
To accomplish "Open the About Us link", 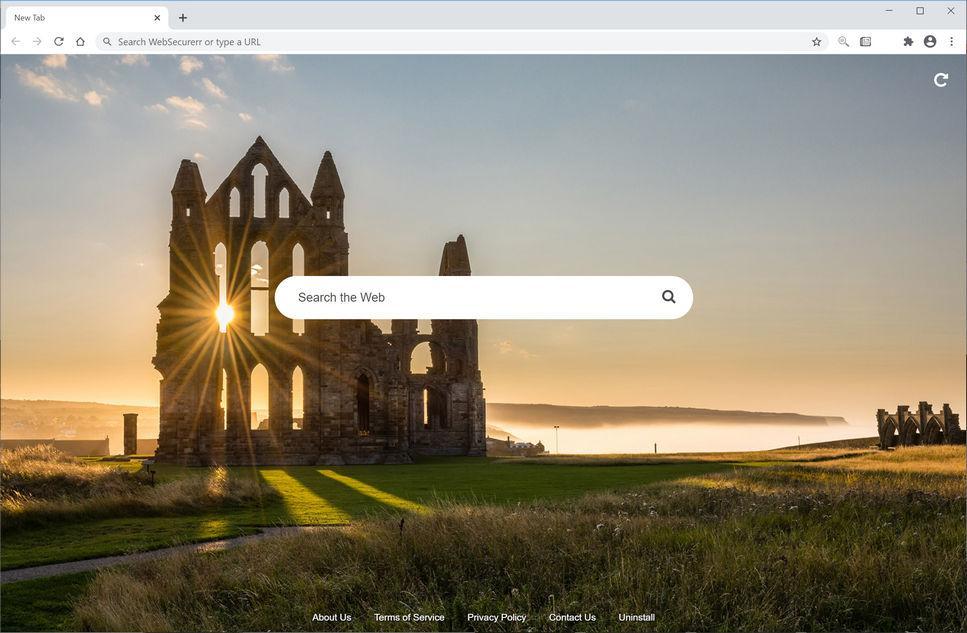I will tap(331, 617).
